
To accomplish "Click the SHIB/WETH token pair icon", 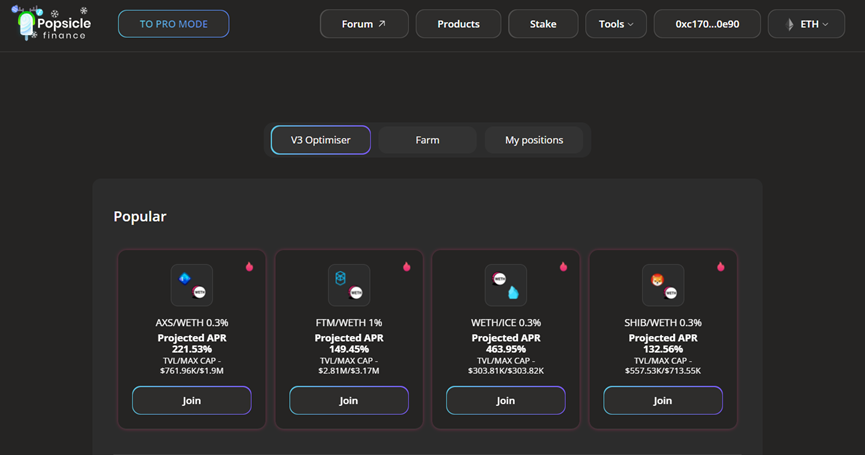I will click(x=663, y=285).
